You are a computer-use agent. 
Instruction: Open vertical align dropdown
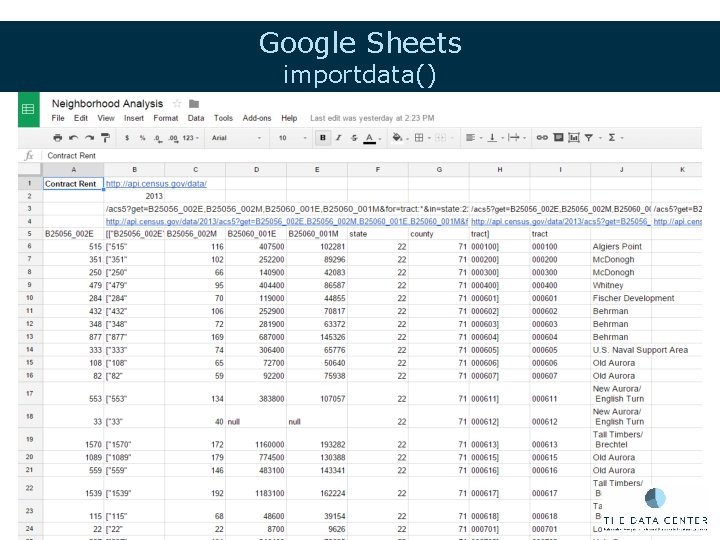495,138
